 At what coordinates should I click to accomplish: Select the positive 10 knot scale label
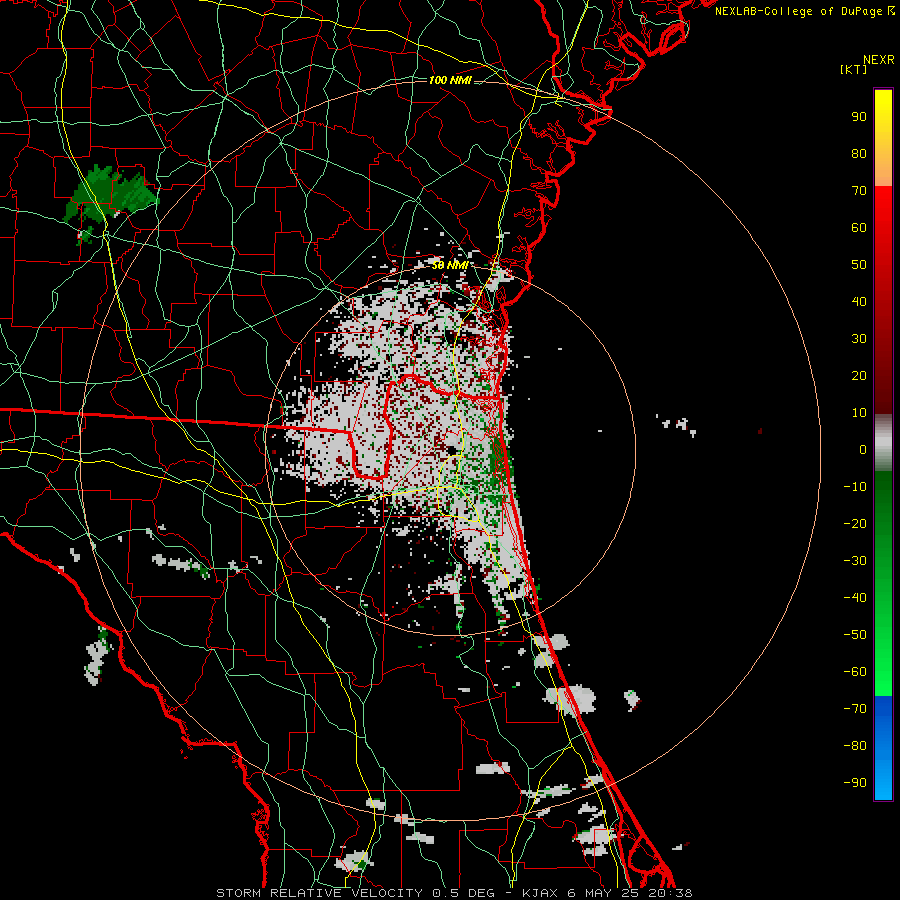[859, 413]
